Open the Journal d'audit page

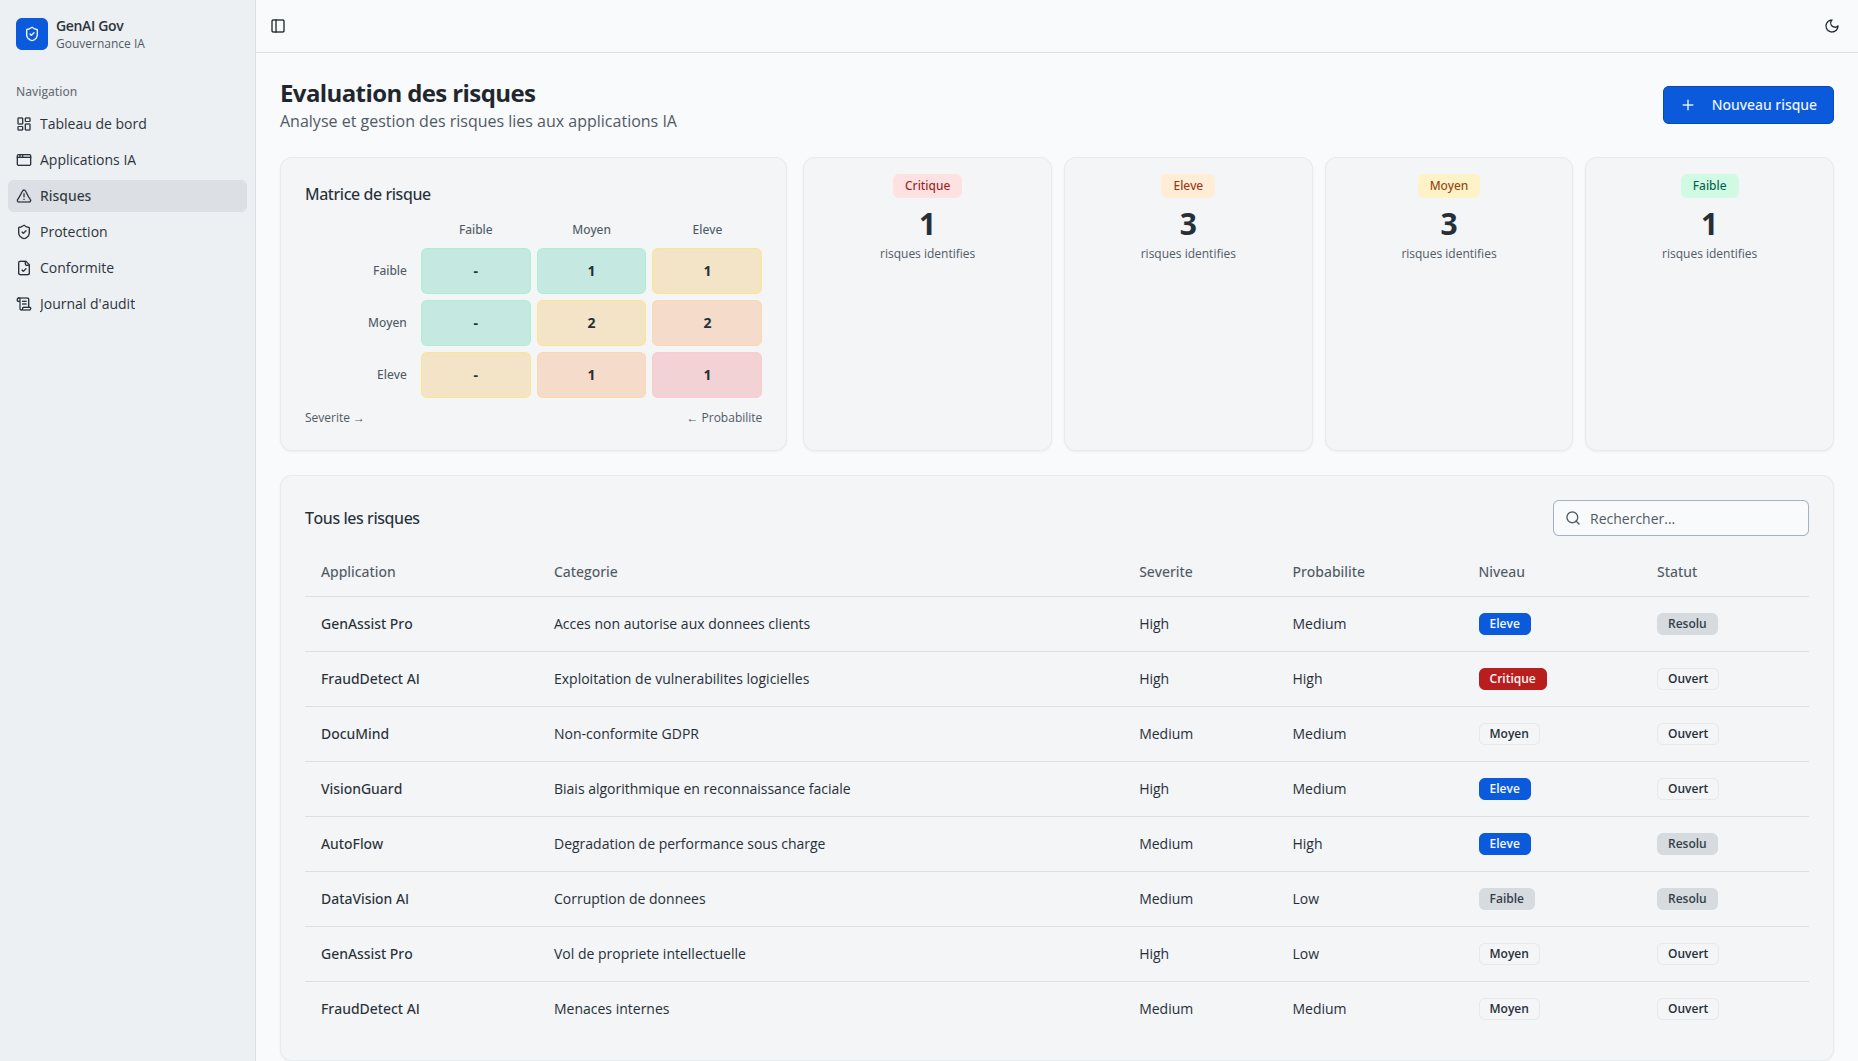(x=87, y=304)
